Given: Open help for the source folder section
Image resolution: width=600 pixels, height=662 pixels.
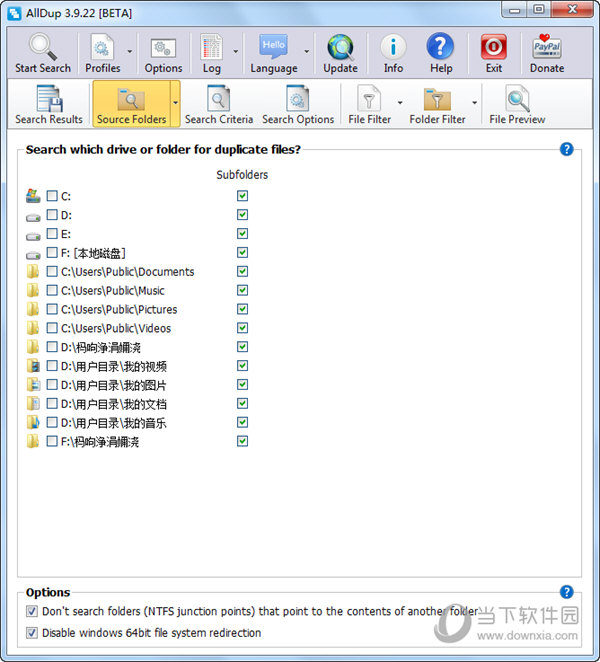Looking at the screenshot, I should pyautogui.click(x=566, y=149).
